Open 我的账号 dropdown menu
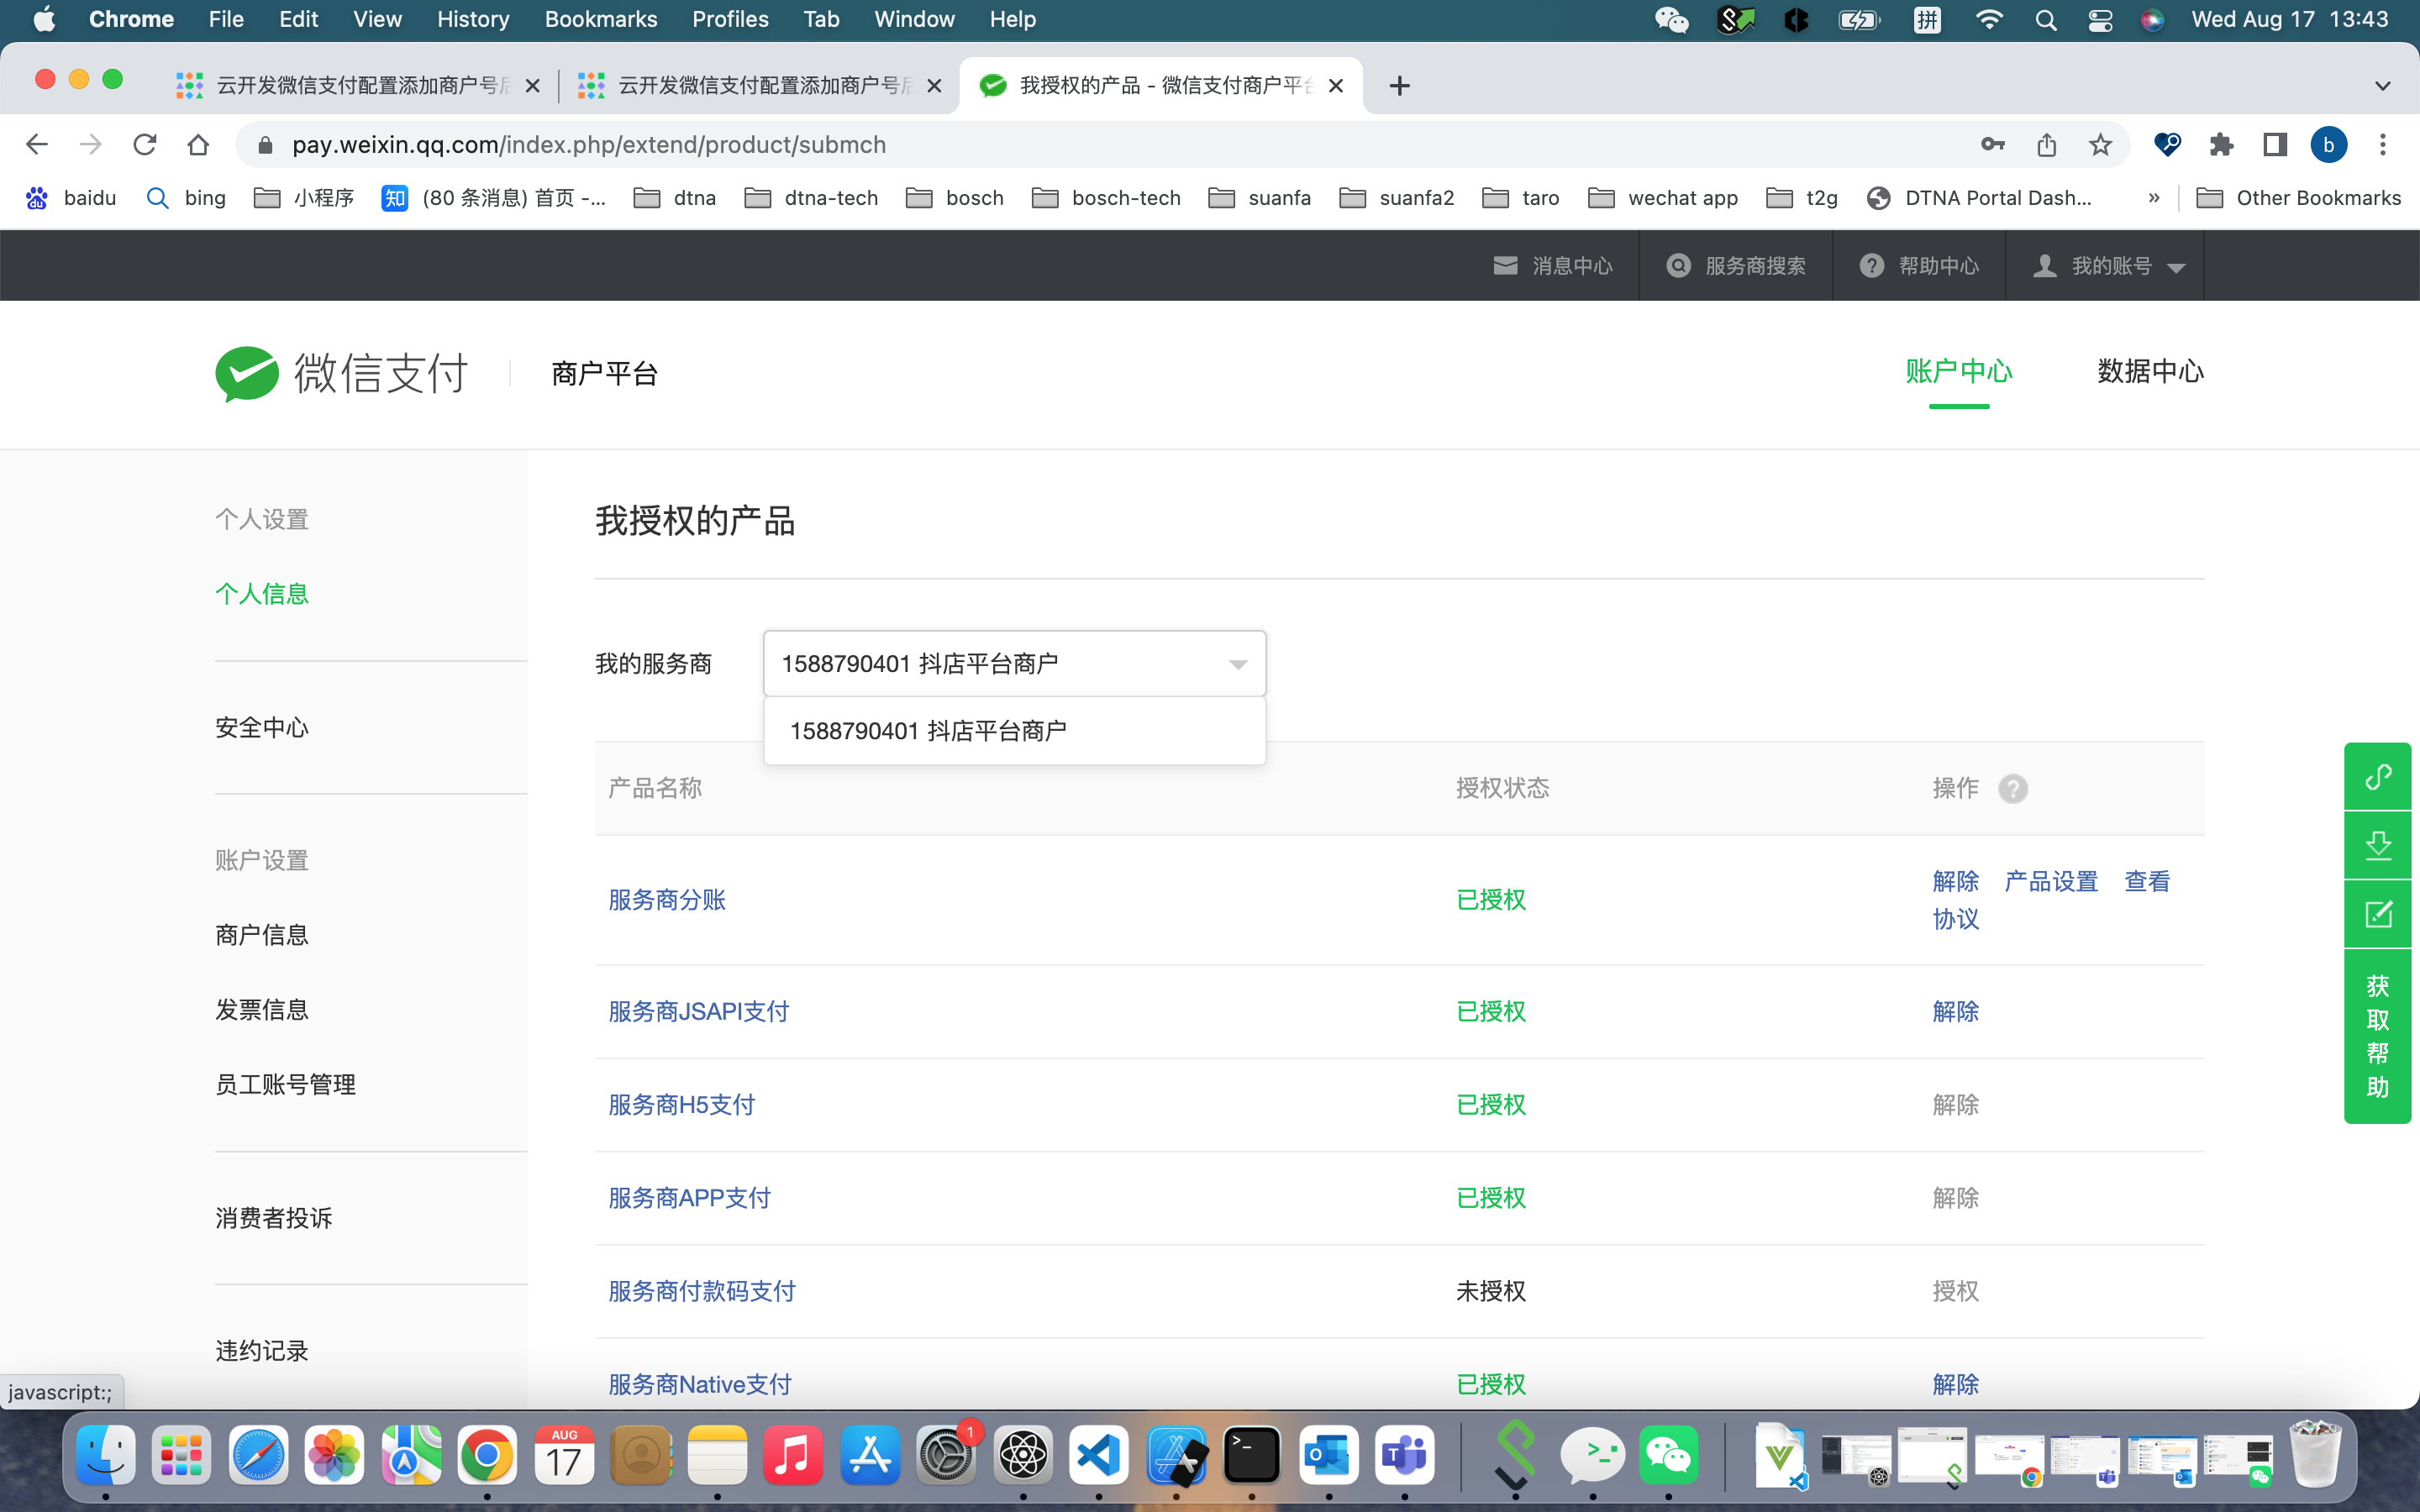This screenshot has height=1512, width=2420. pyautogui.click(x=2108, y=266)
